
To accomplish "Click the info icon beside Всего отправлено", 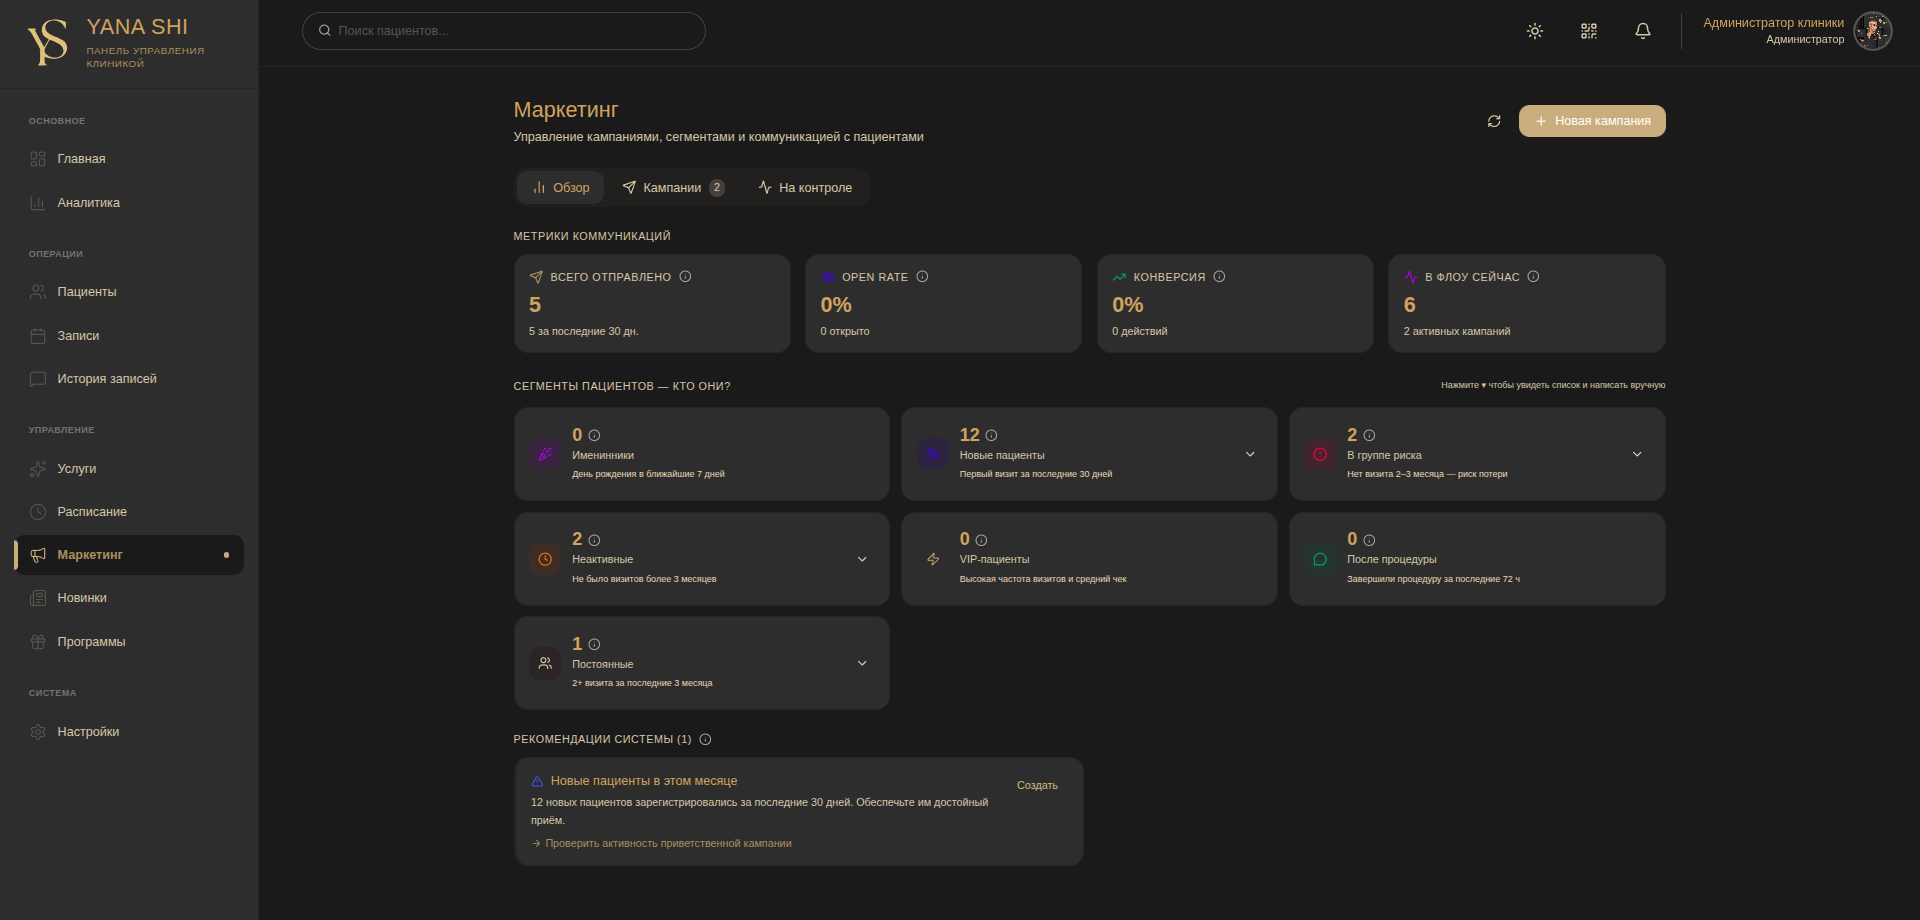I will tap(686, 277).
